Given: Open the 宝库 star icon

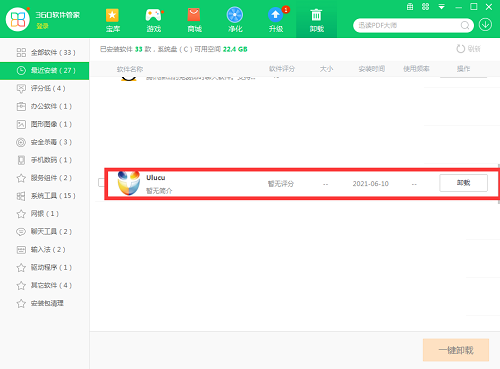Looking at the screenshot, I should [112, 15].
